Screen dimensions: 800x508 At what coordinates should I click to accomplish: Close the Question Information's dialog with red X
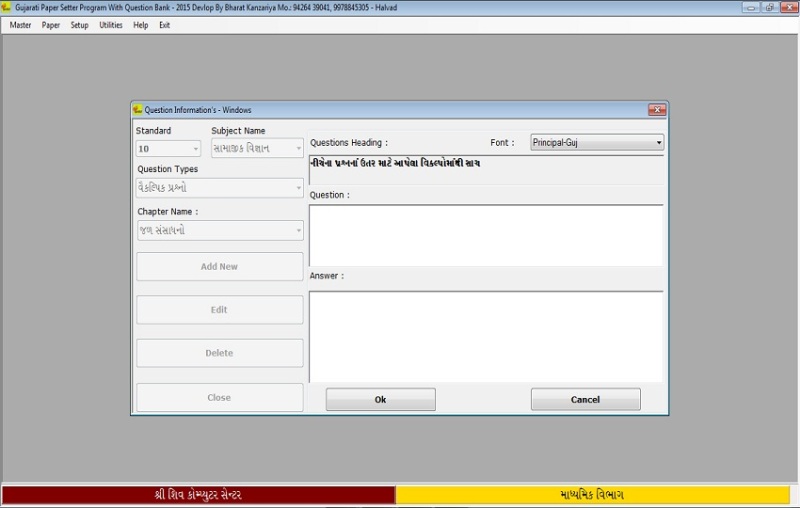656,109
